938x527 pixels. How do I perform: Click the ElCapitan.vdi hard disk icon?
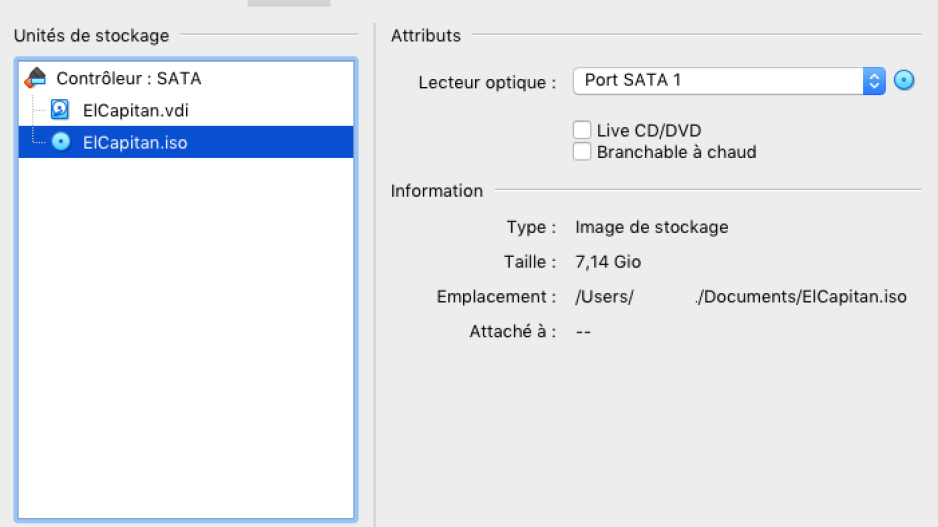pos(60,110)
